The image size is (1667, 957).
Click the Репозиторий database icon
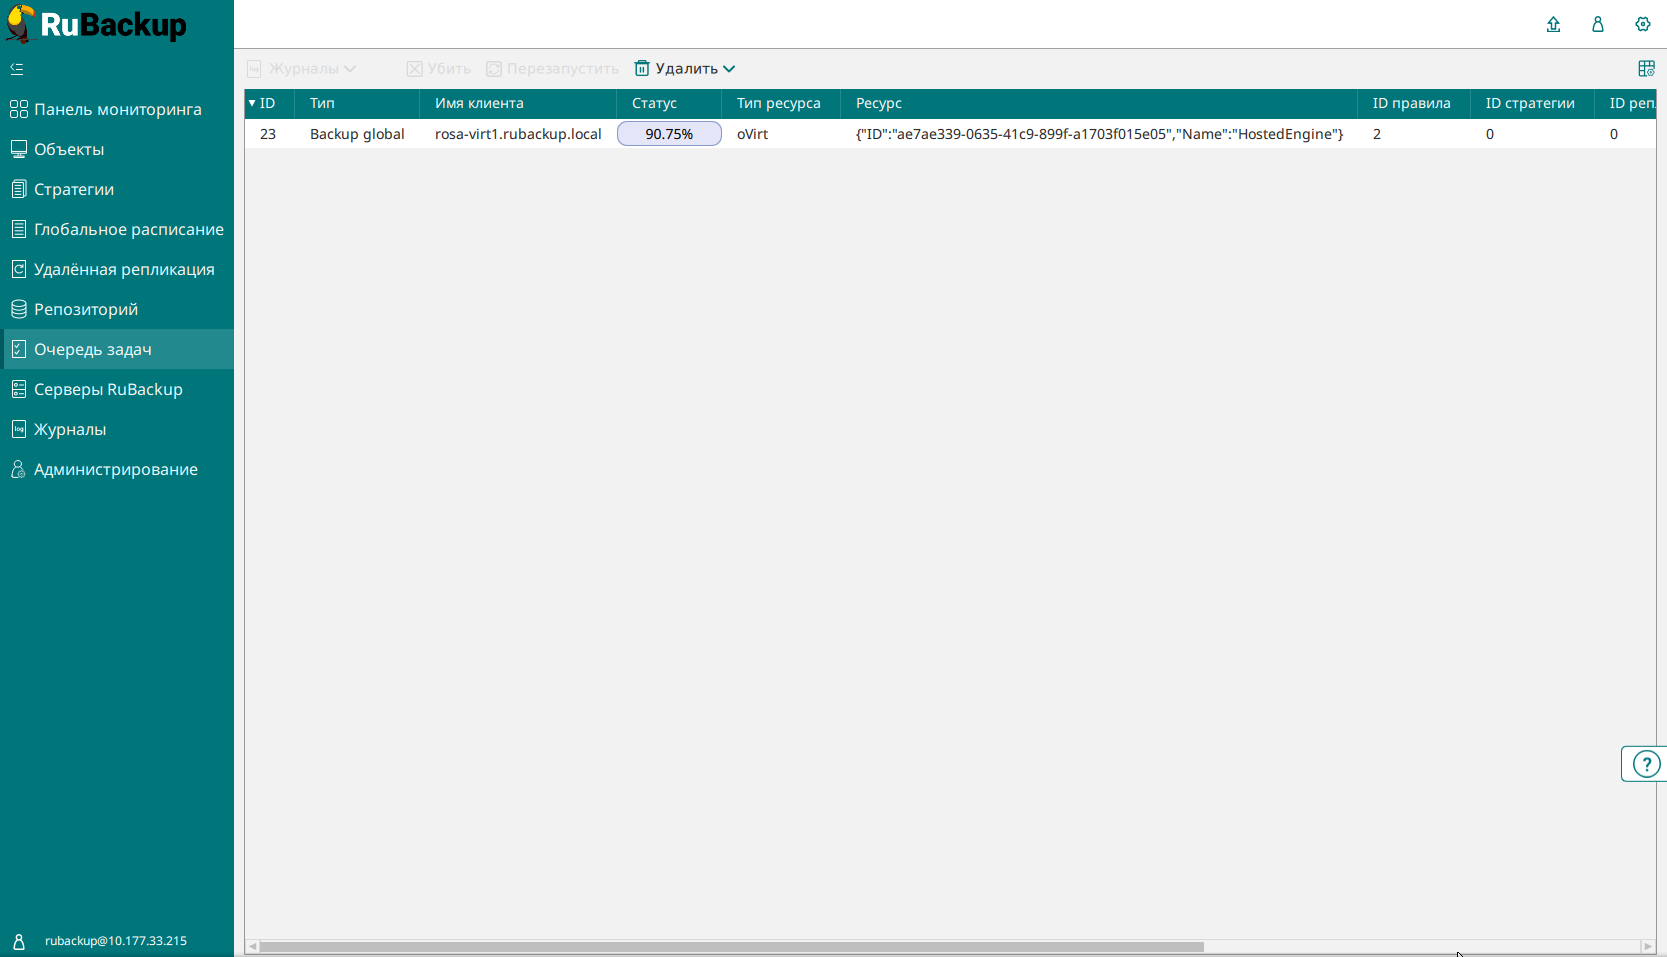[18, 309]
